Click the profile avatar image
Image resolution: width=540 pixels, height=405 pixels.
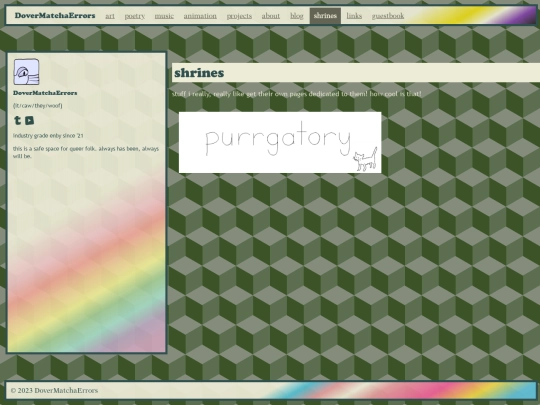(27, 72)
